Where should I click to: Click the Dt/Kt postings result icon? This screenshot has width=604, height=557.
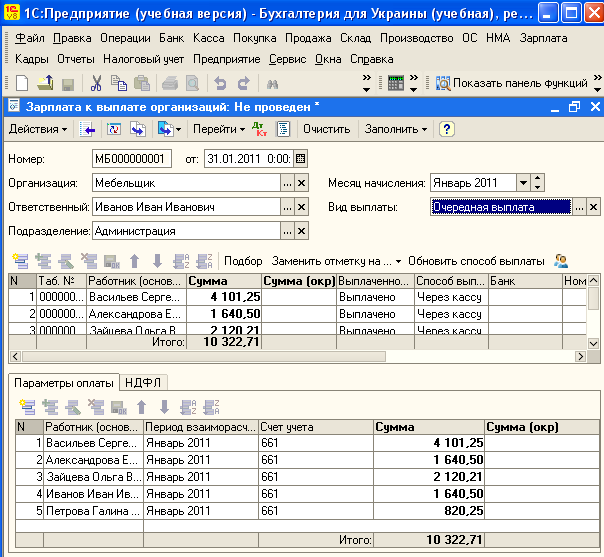tap(259, 129)
